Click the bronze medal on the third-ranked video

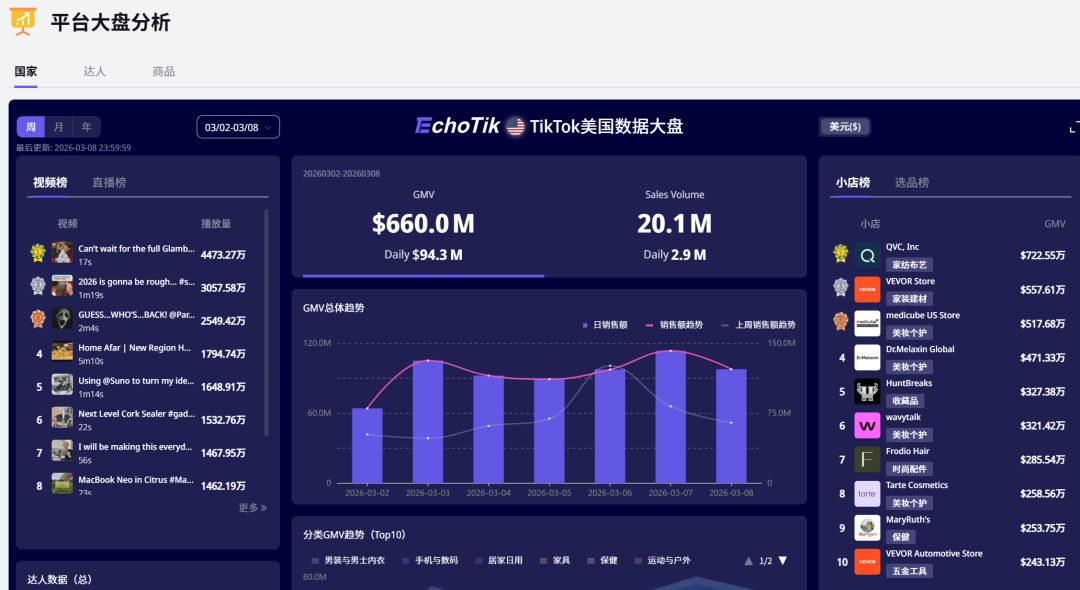(38, 319)
